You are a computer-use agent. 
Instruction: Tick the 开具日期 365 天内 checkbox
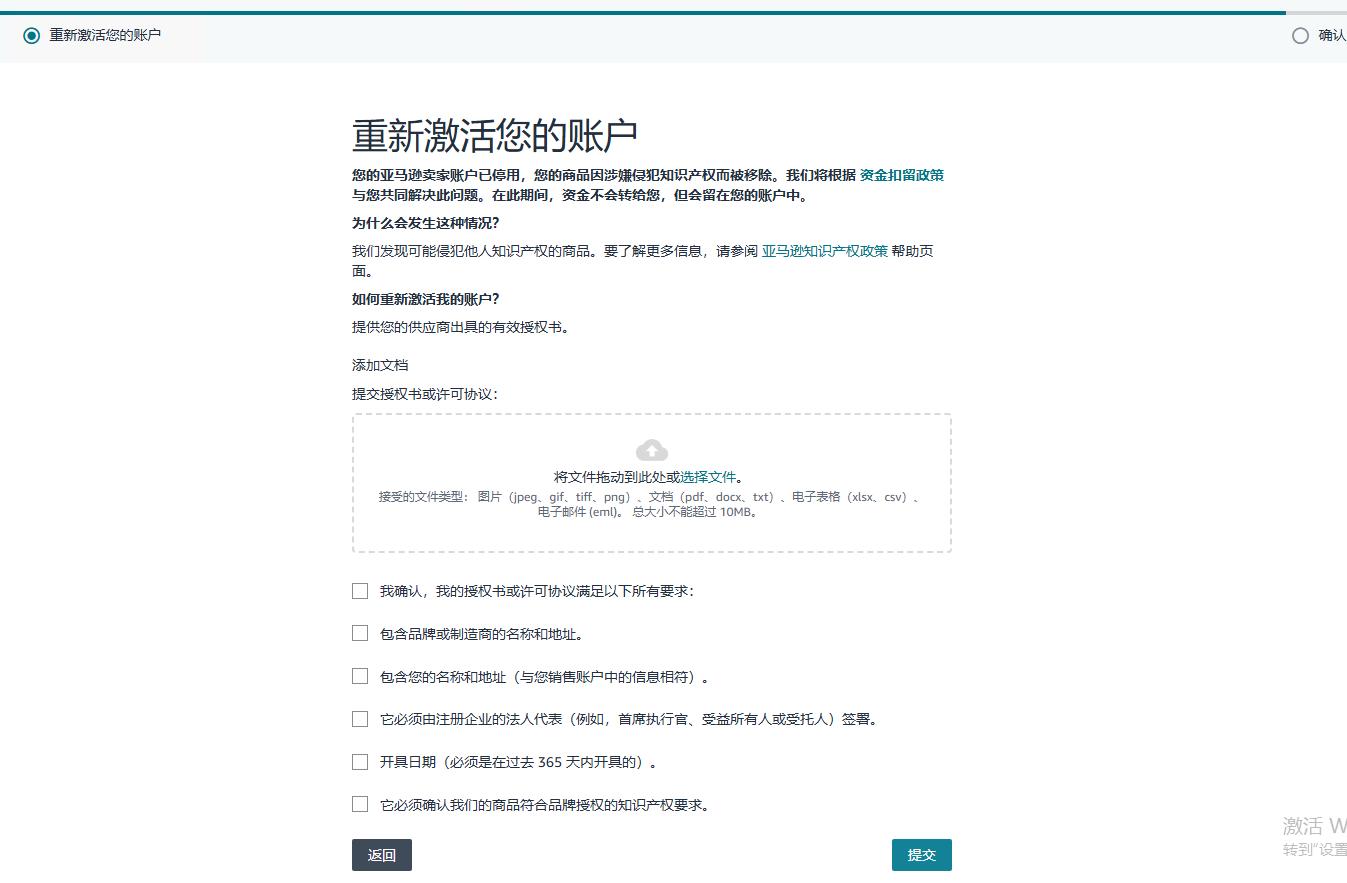[x=360, y=762]
